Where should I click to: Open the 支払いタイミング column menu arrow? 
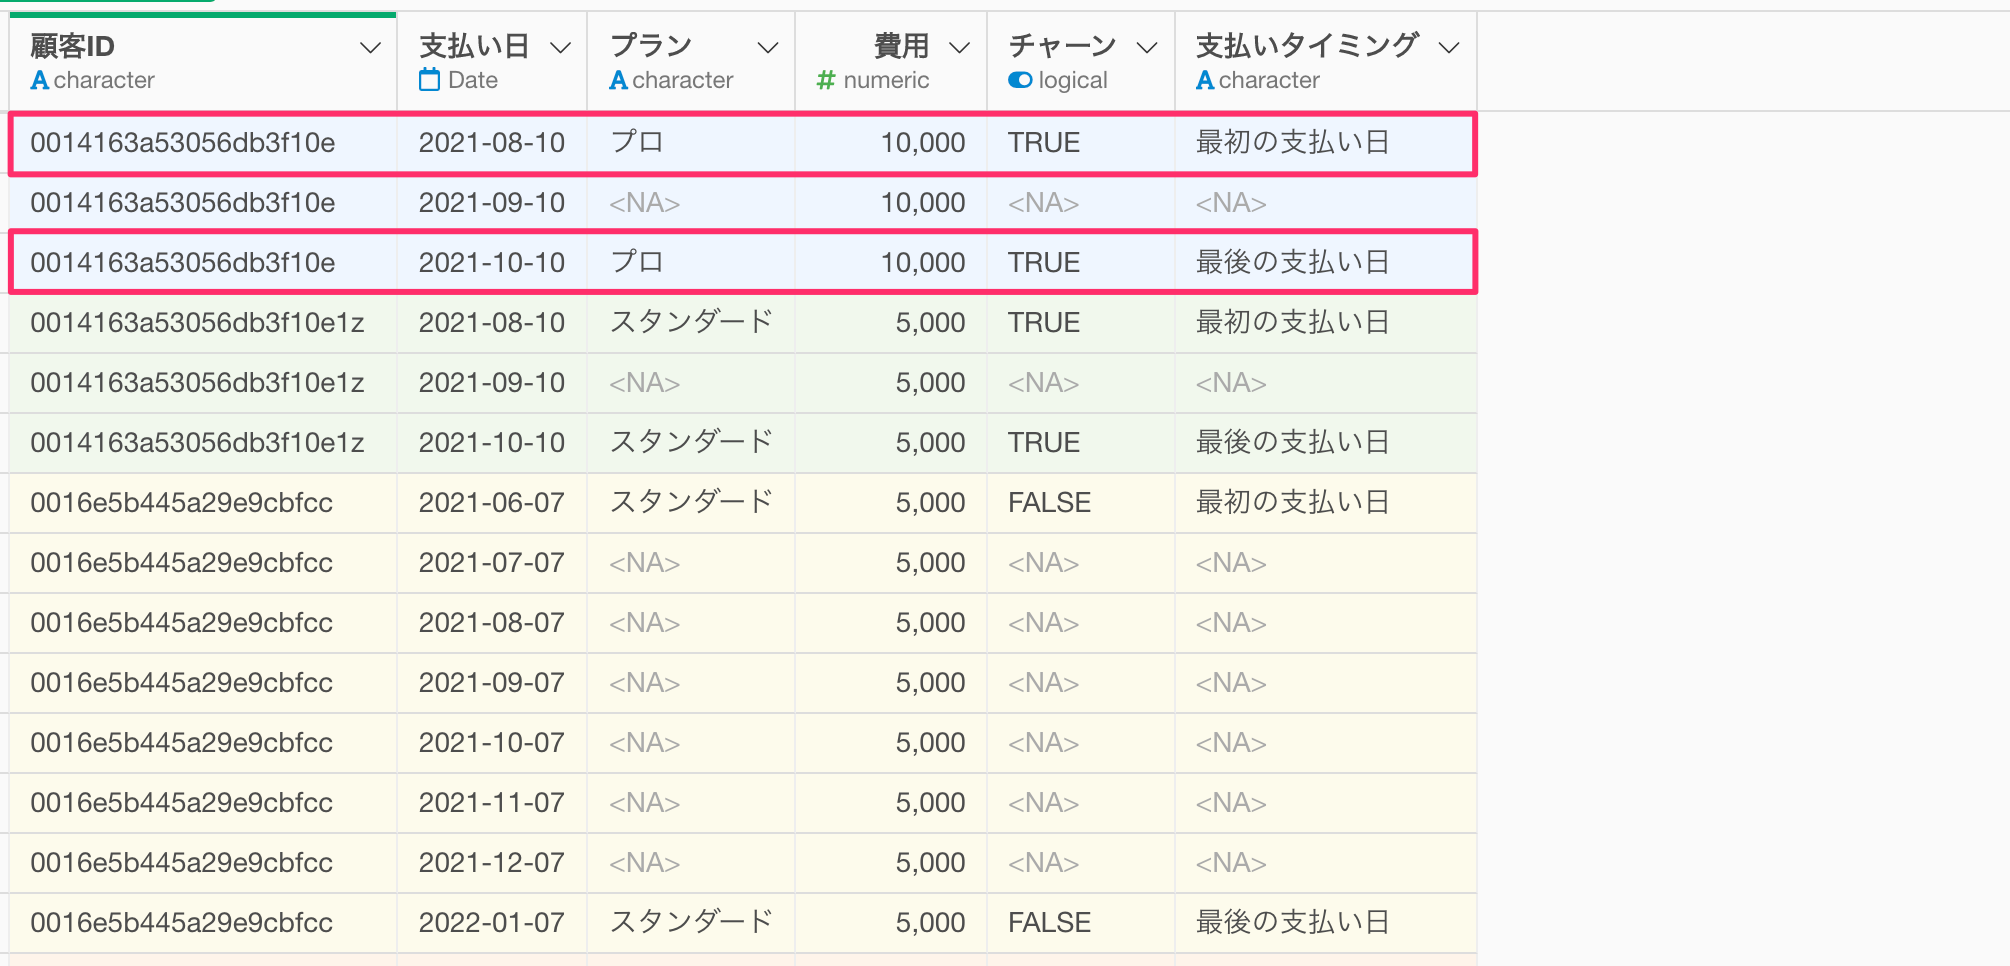click(1448, 48)
